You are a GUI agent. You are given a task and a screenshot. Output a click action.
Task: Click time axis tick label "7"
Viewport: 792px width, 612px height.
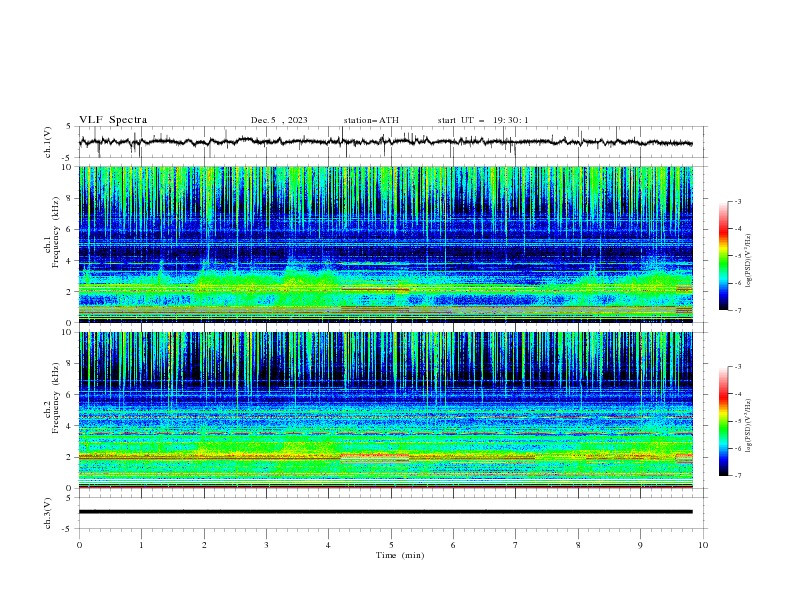tap(516, 545)
